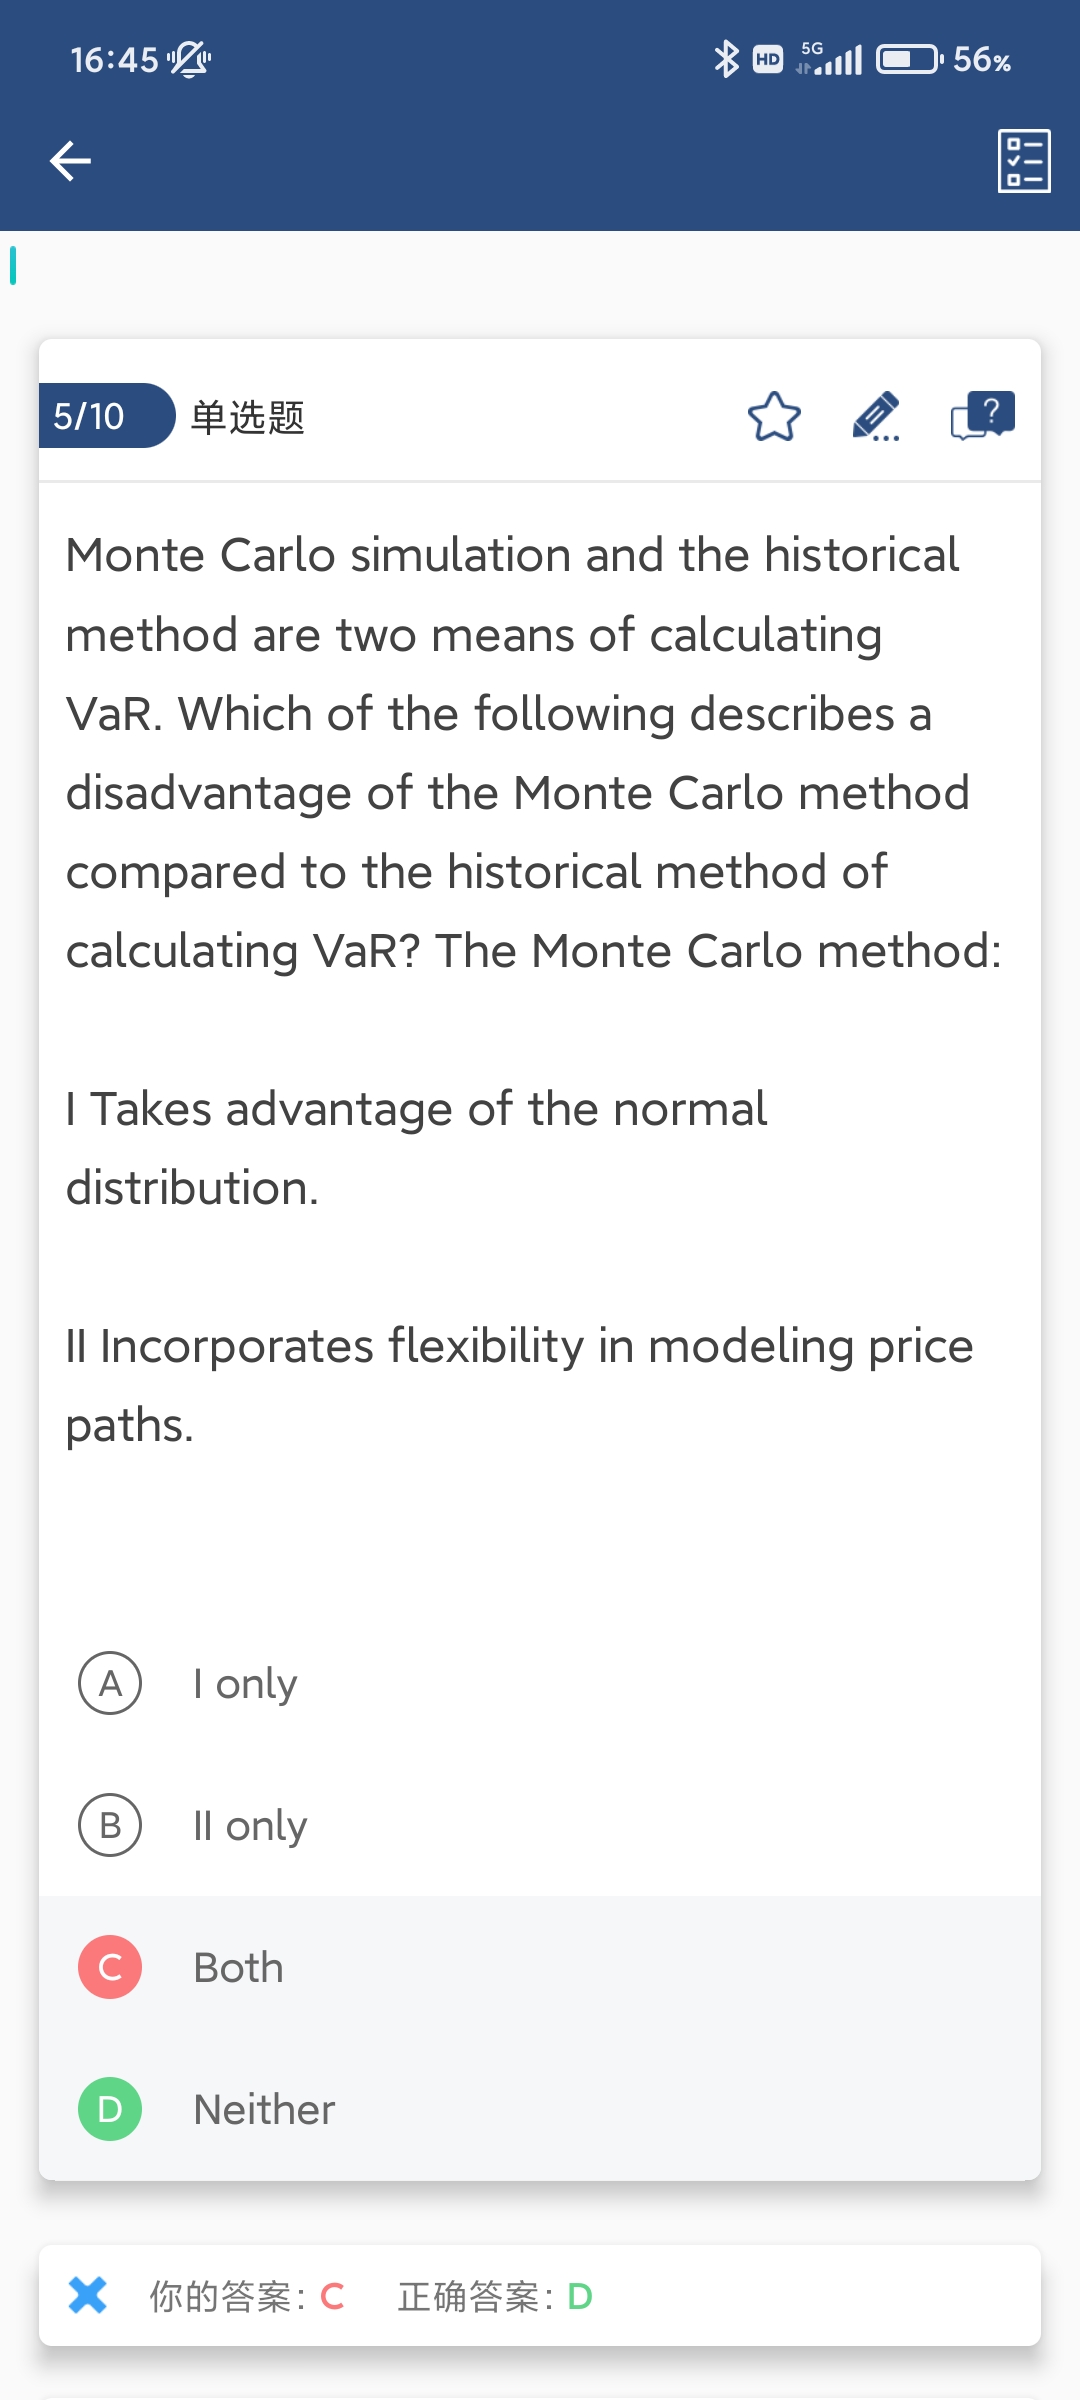The height and width of the screenshot is (2400, 1080).
Task: Choose the "Neither" answer text
Action: tap(264, 2110)
